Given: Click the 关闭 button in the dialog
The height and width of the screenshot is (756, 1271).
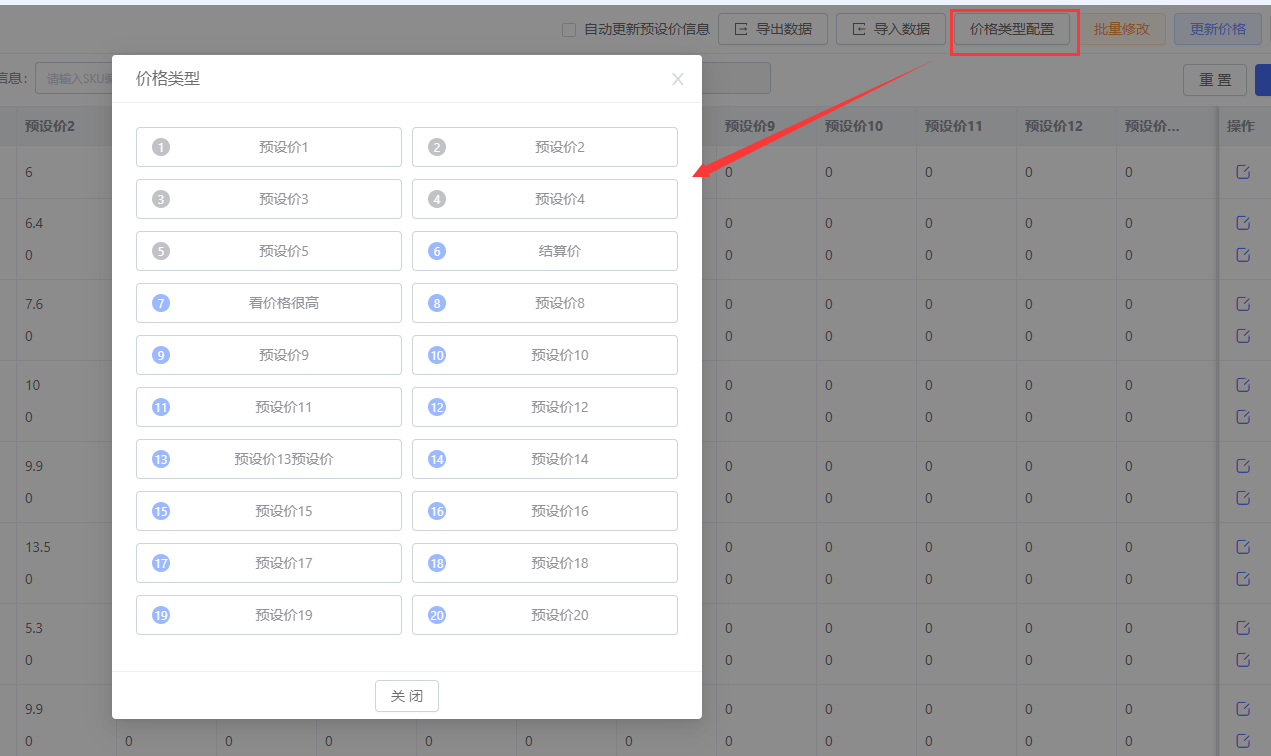Looking at the screenshot, I should 407,696.
